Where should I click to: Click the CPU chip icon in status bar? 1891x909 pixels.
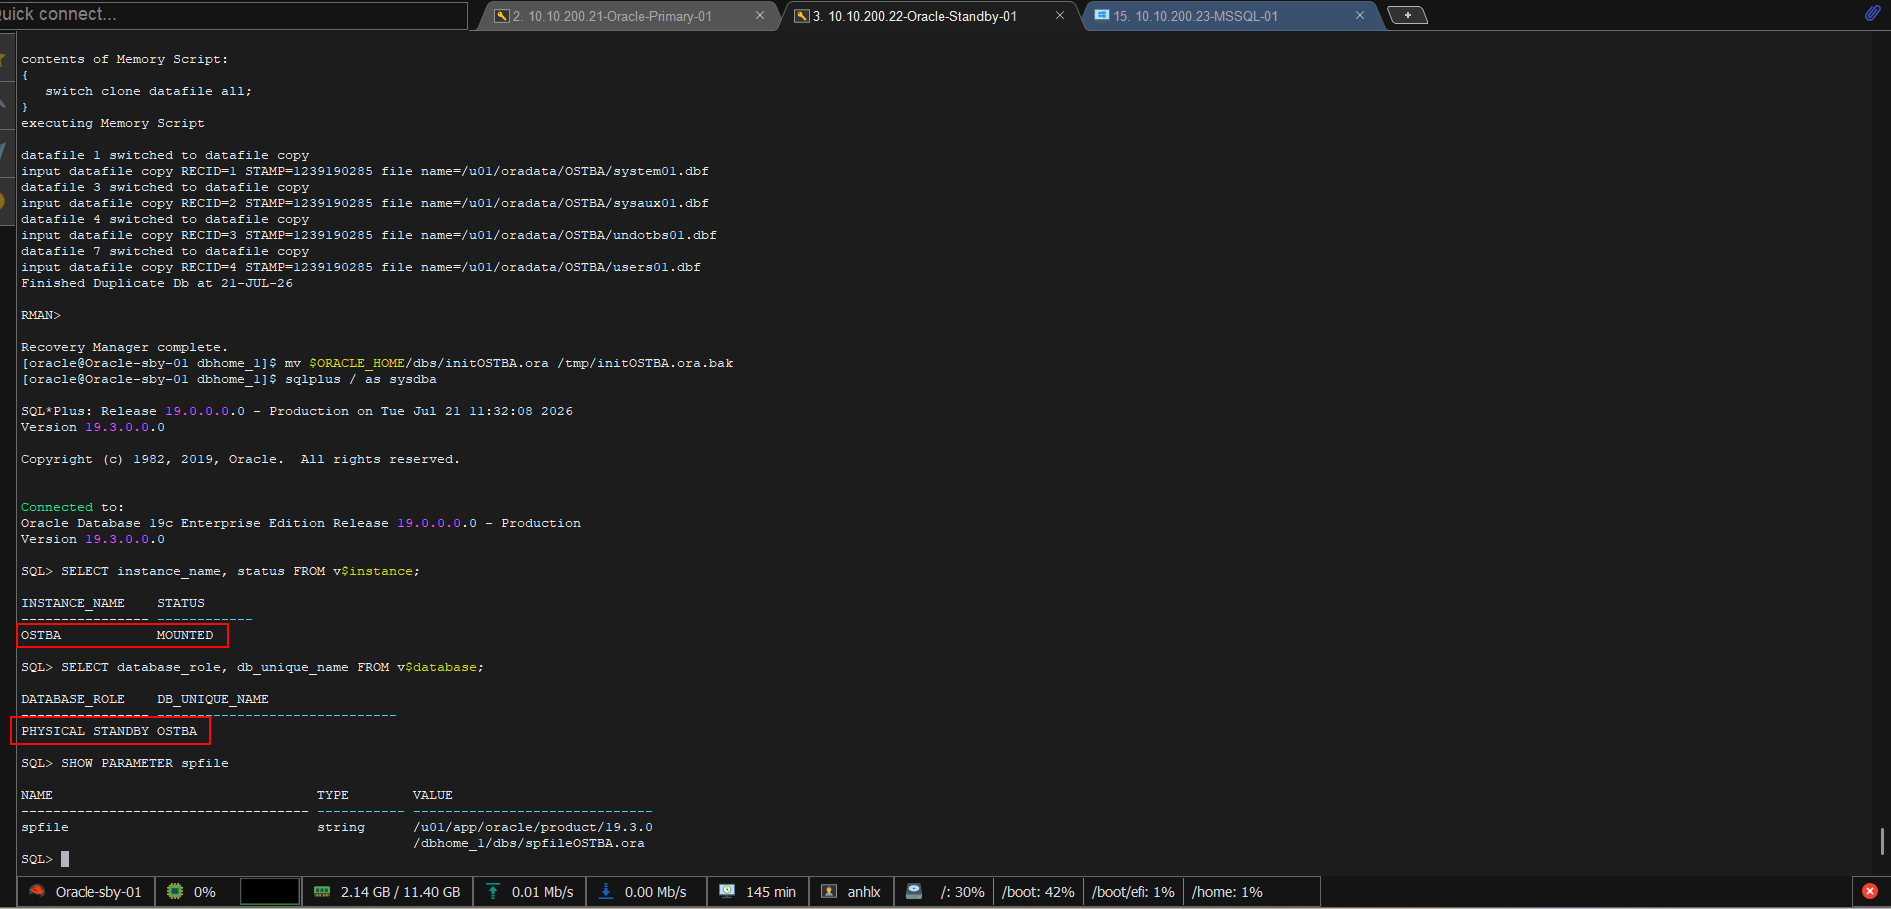pyautogui.click(x=175, y=891)
